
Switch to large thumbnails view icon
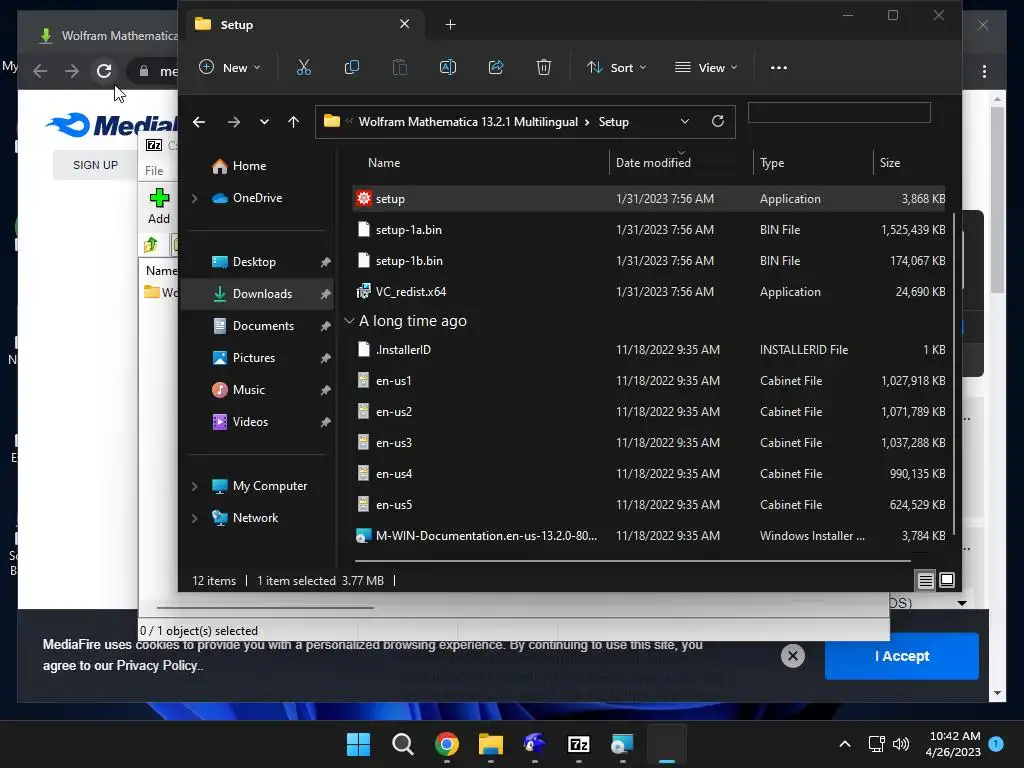coord(947,580)
